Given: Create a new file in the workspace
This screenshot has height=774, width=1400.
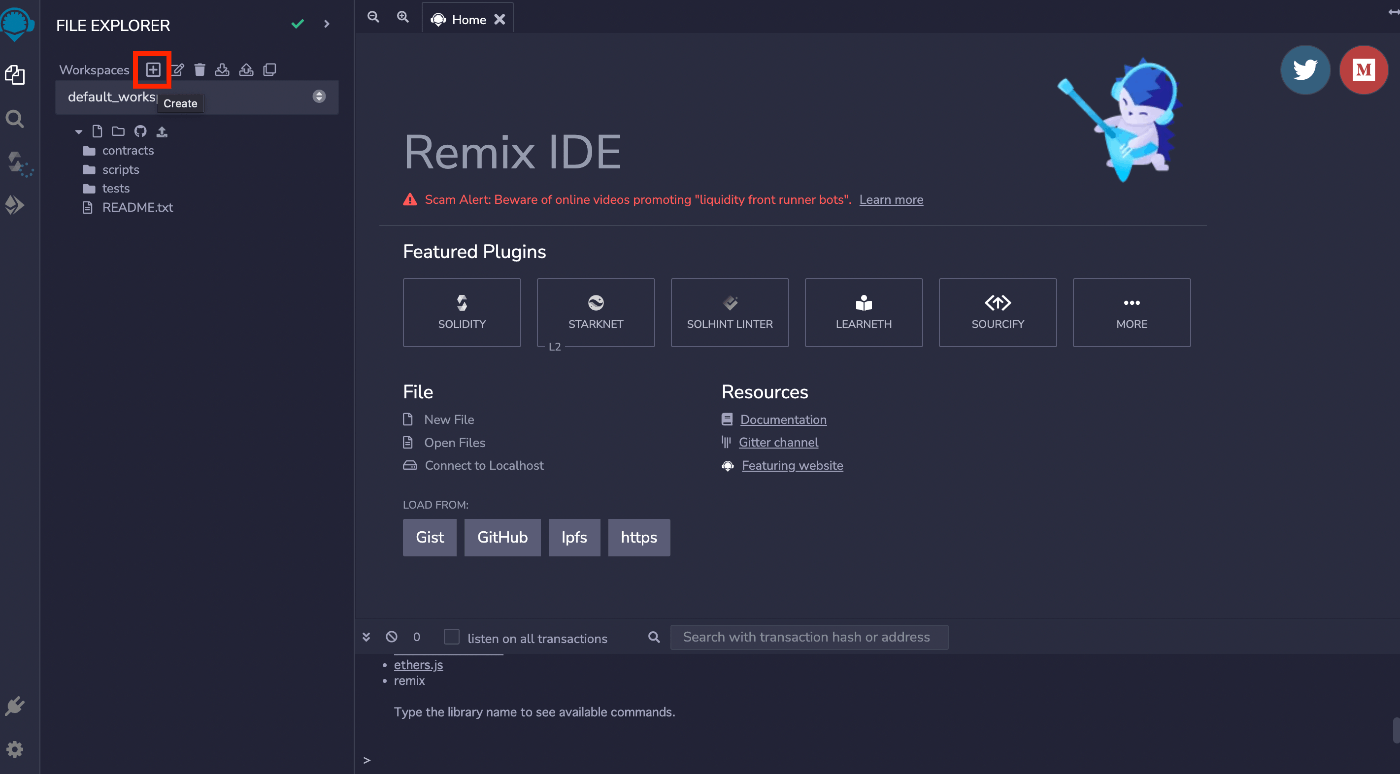Looking at the screenshot, I should tap(97, 131).
